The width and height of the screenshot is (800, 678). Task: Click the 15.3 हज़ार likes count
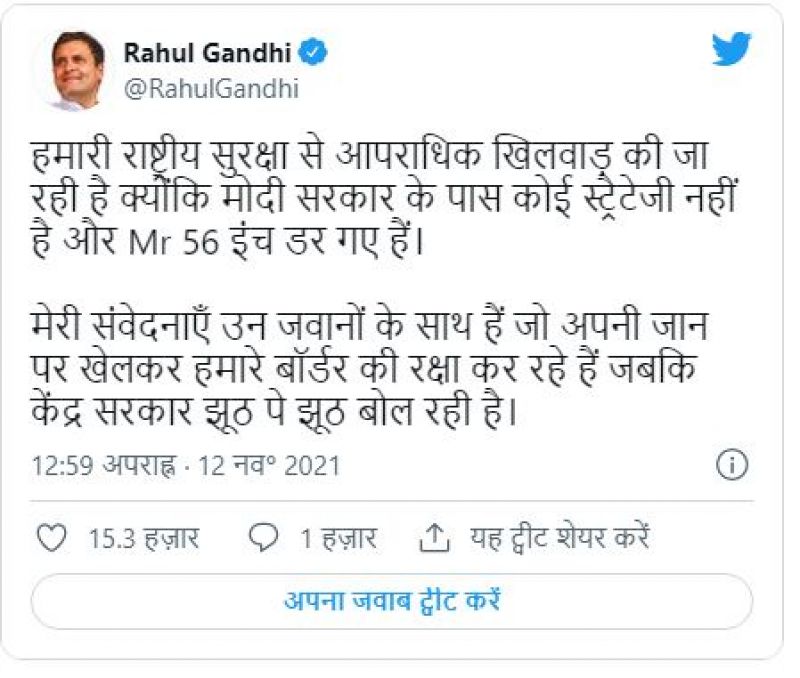click(143, 540)
